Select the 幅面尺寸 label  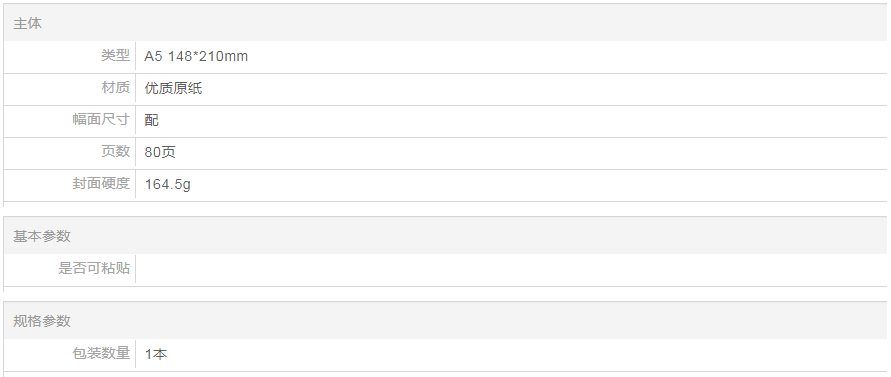(x=101, y=119)
